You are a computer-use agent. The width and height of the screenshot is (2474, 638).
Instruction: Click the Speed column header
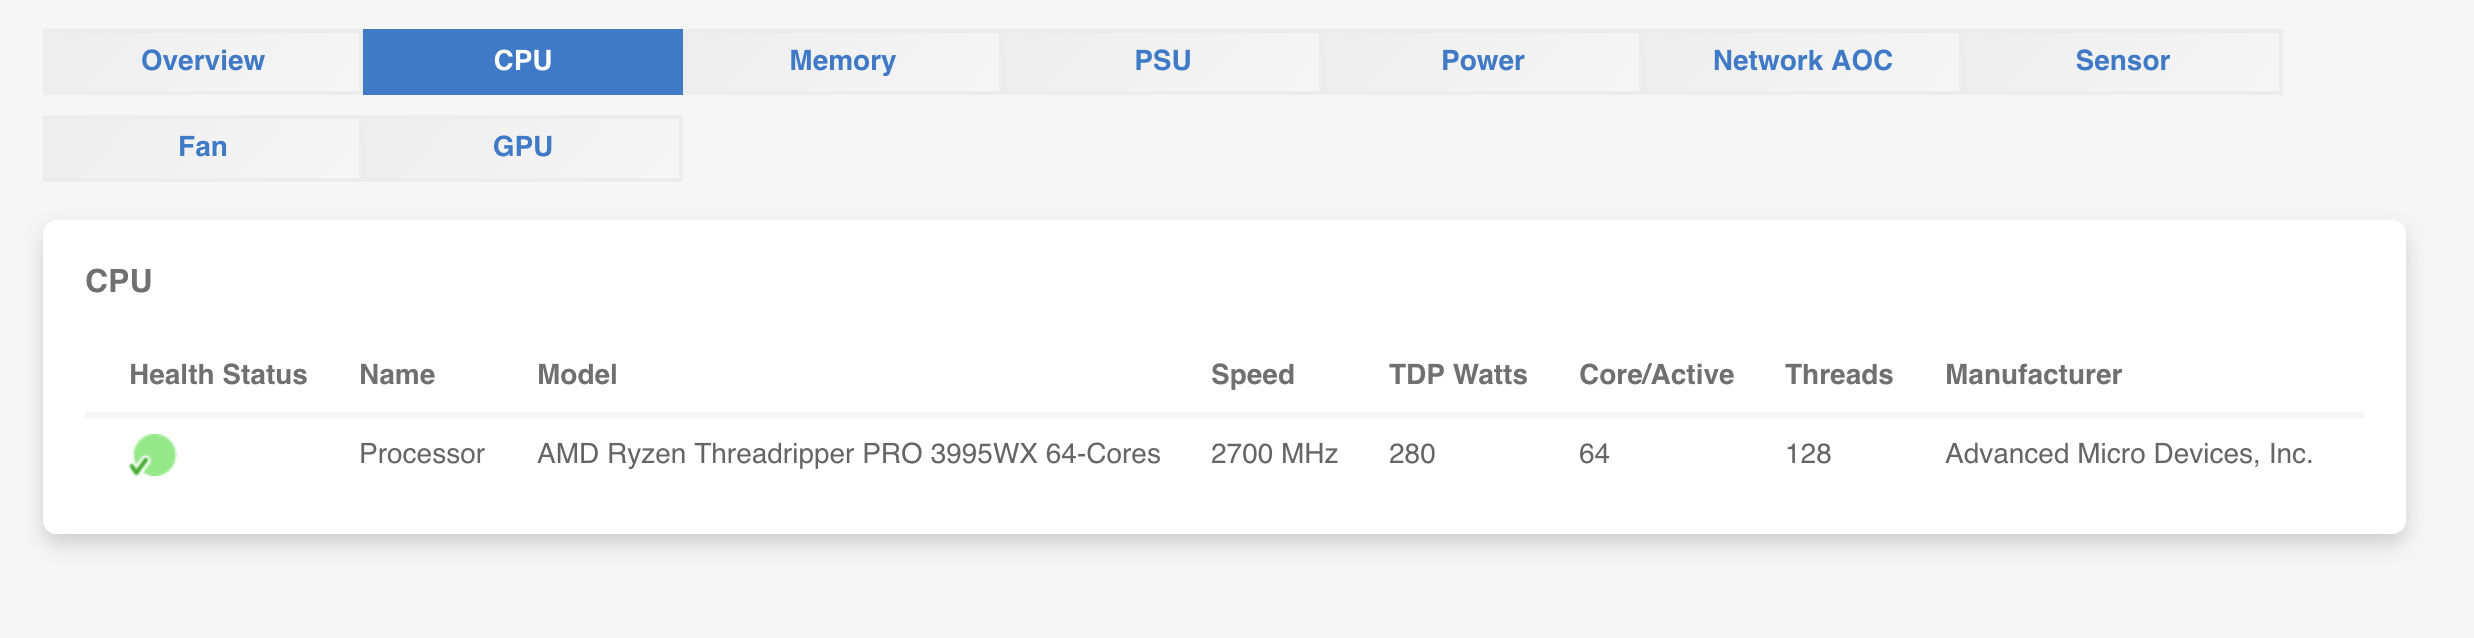[x=1252, y=375]
